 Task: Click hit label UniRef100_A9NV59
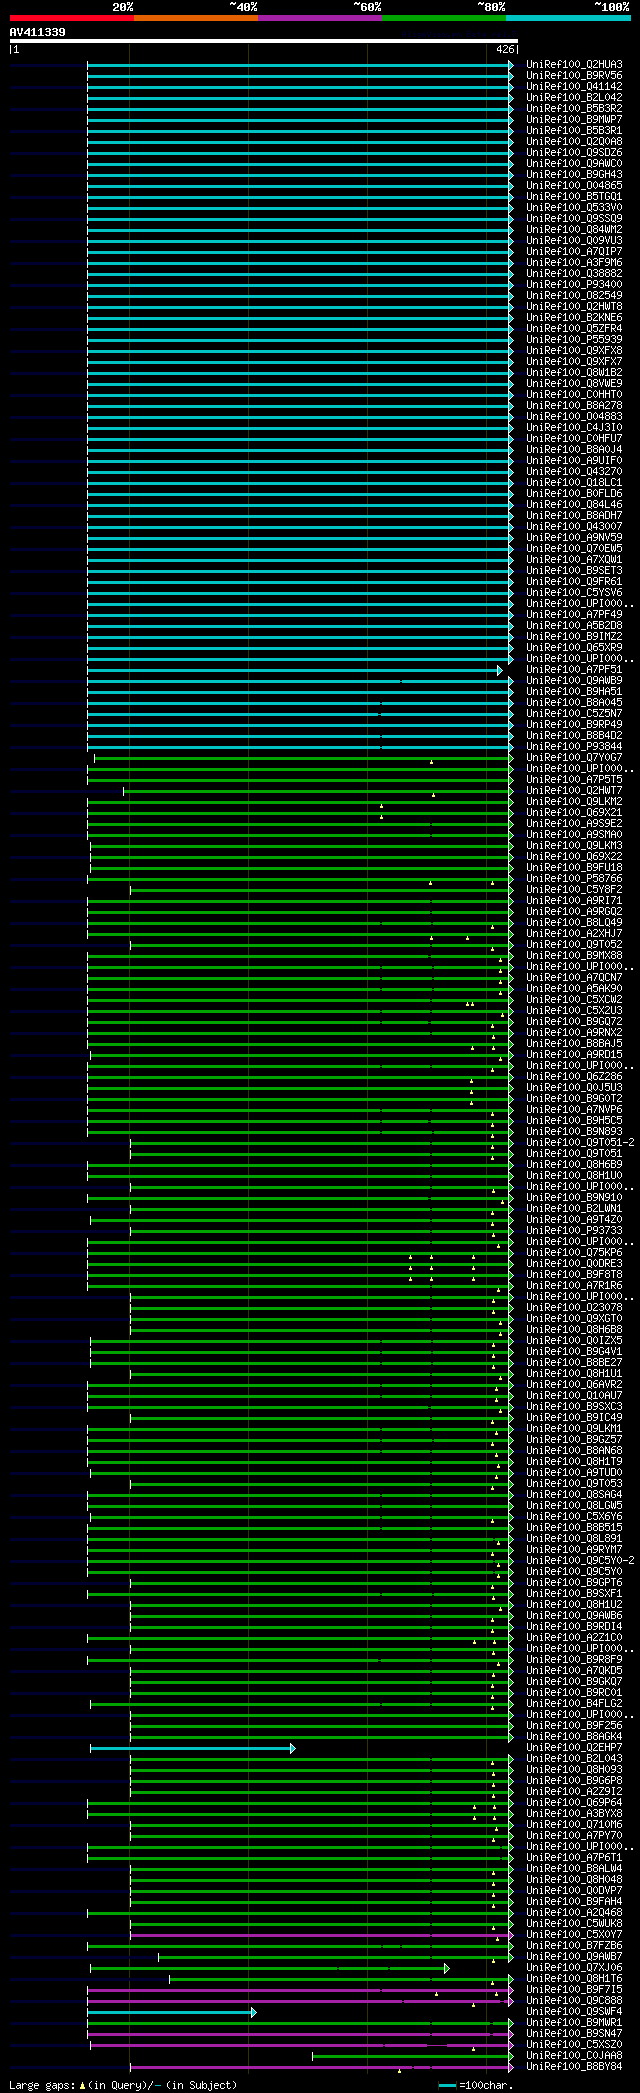(x=574, y=538)
